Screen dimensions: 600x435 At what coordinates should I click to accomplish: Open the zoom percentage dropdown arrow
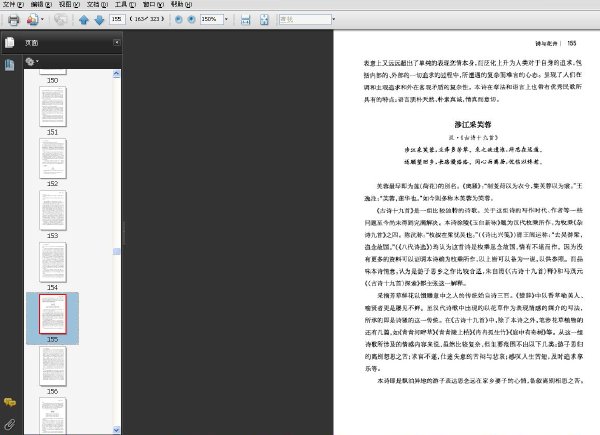tap(226, 19)
